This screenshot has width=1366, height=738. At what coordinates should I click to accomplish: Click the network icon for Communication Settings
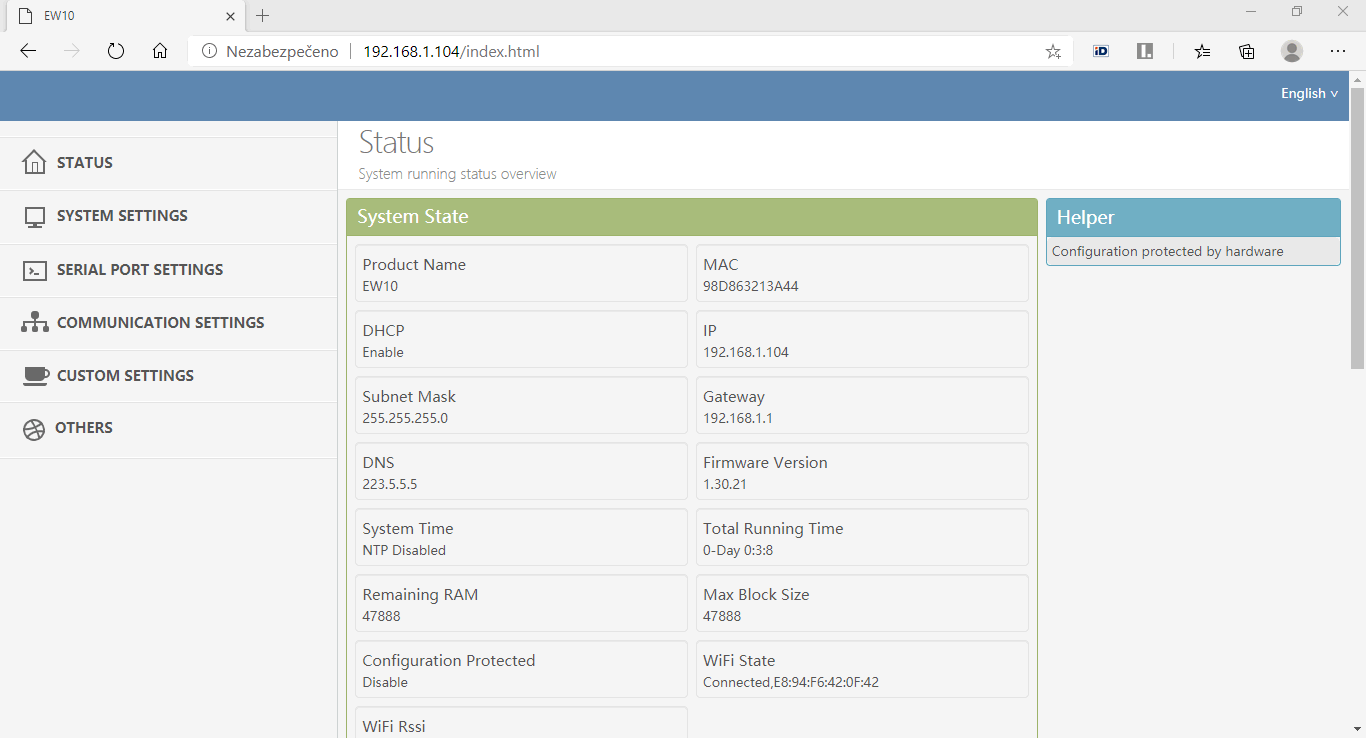coord(35,323)
